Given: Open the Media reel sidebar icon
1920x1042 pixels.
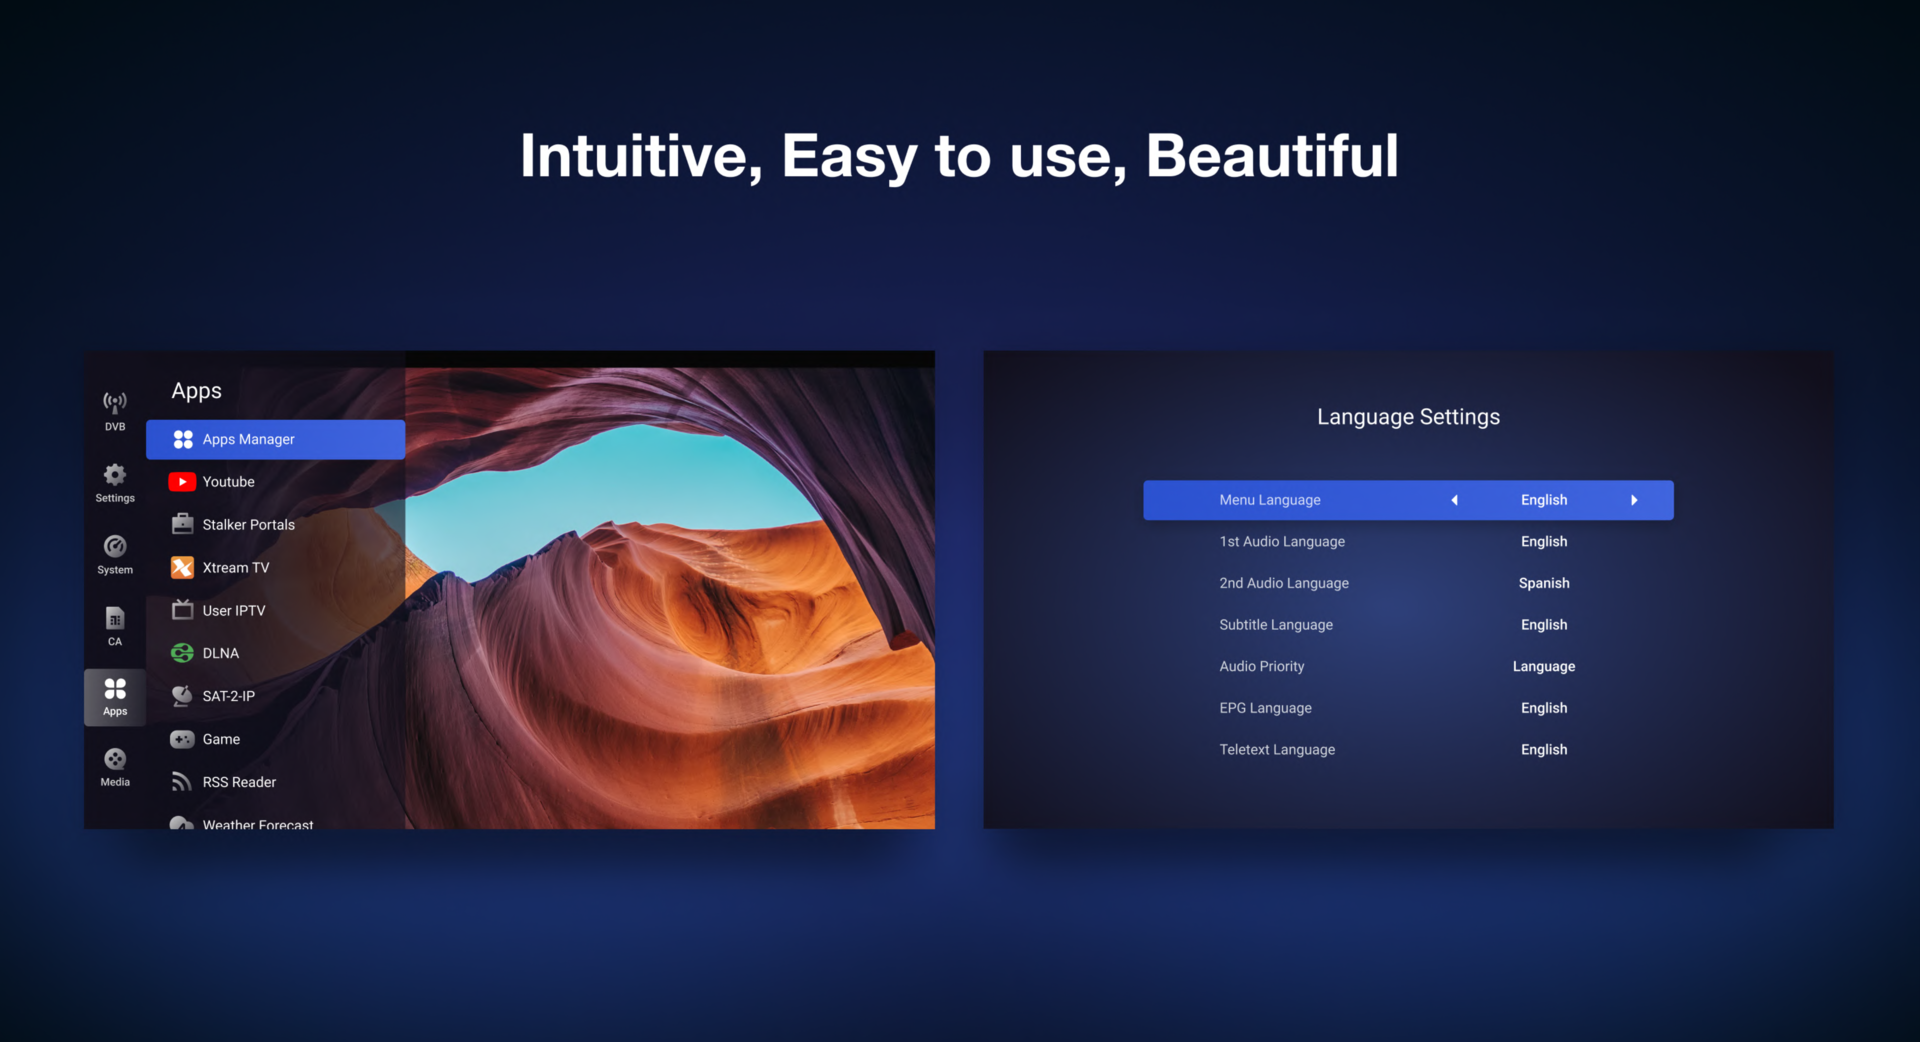Looking at the screenshot, I should [115, 759].
